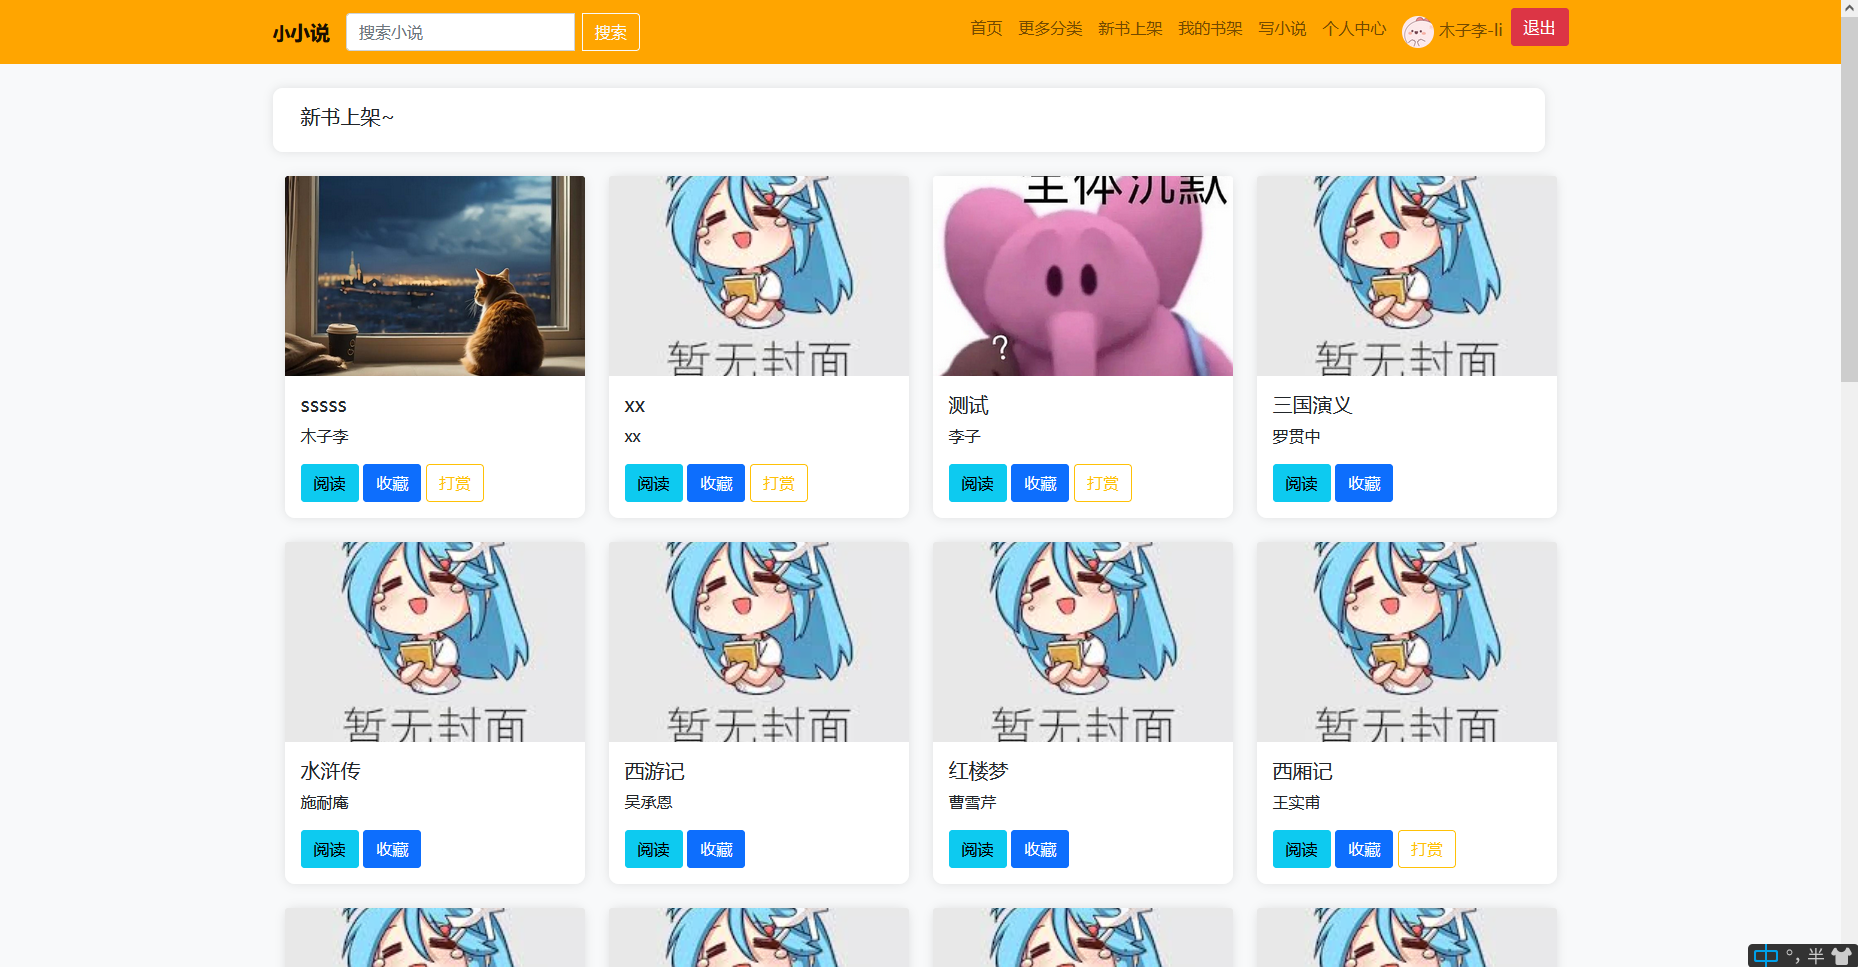
Task: Open the 个人中心 menu item
Action: pos(1354,28)
